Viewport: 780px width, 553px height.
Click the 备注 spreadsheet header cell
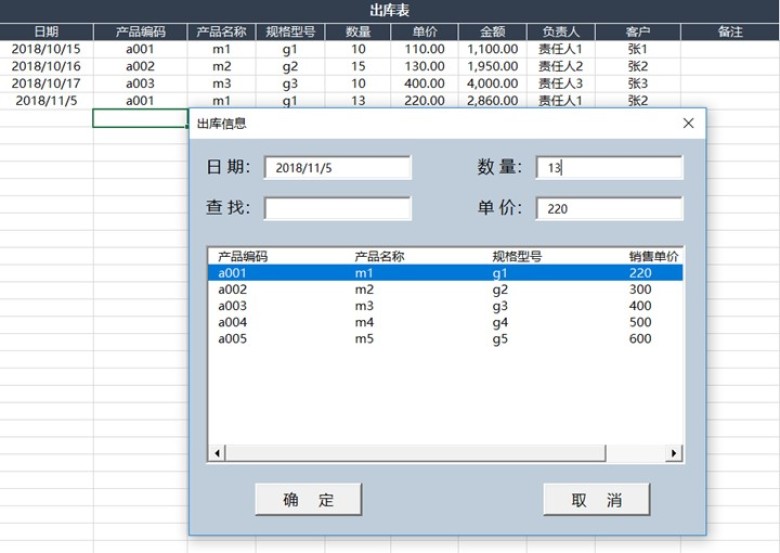(x=730, y=32)
